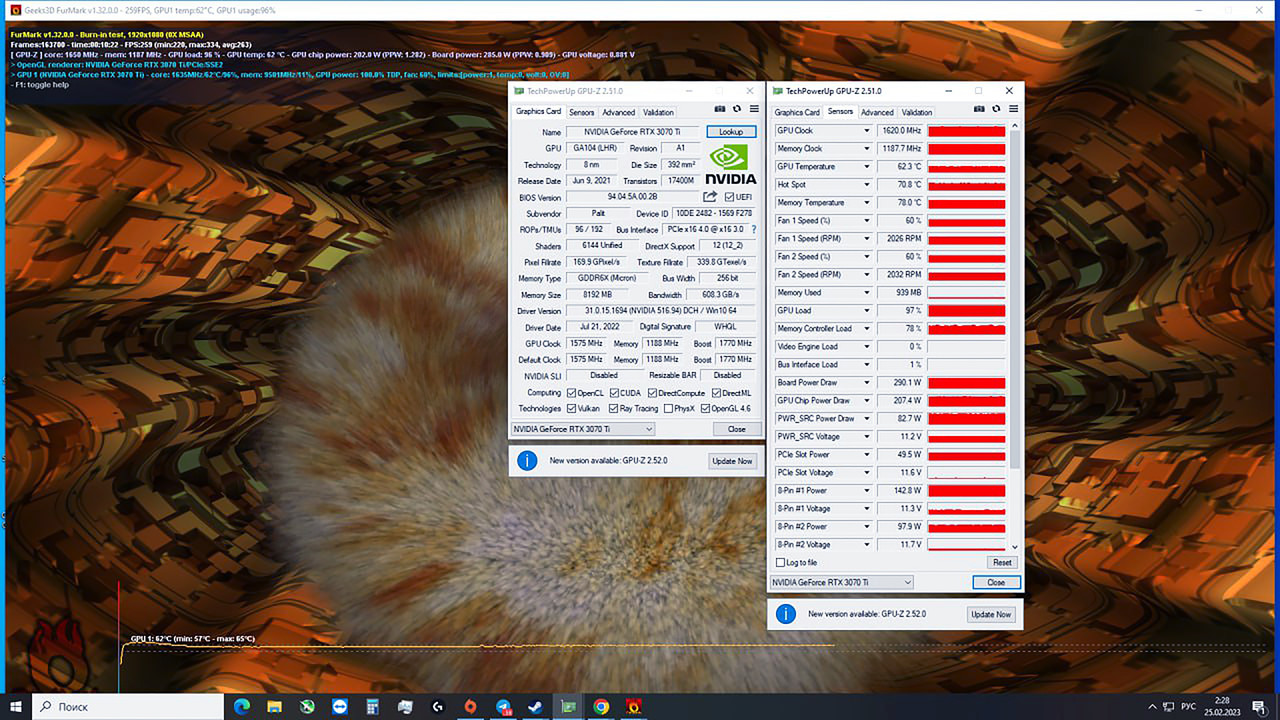Open the GPU Clock sensor dropdown arrow

(867, 131)
